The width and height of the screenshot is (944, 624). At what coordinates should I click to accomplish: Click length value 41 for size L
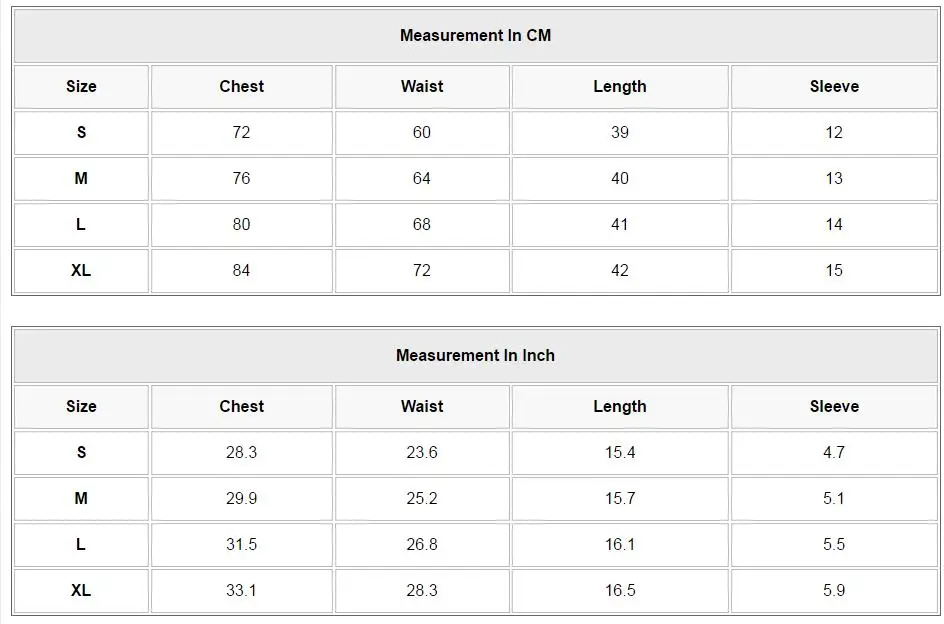click(x=619, y=225)
